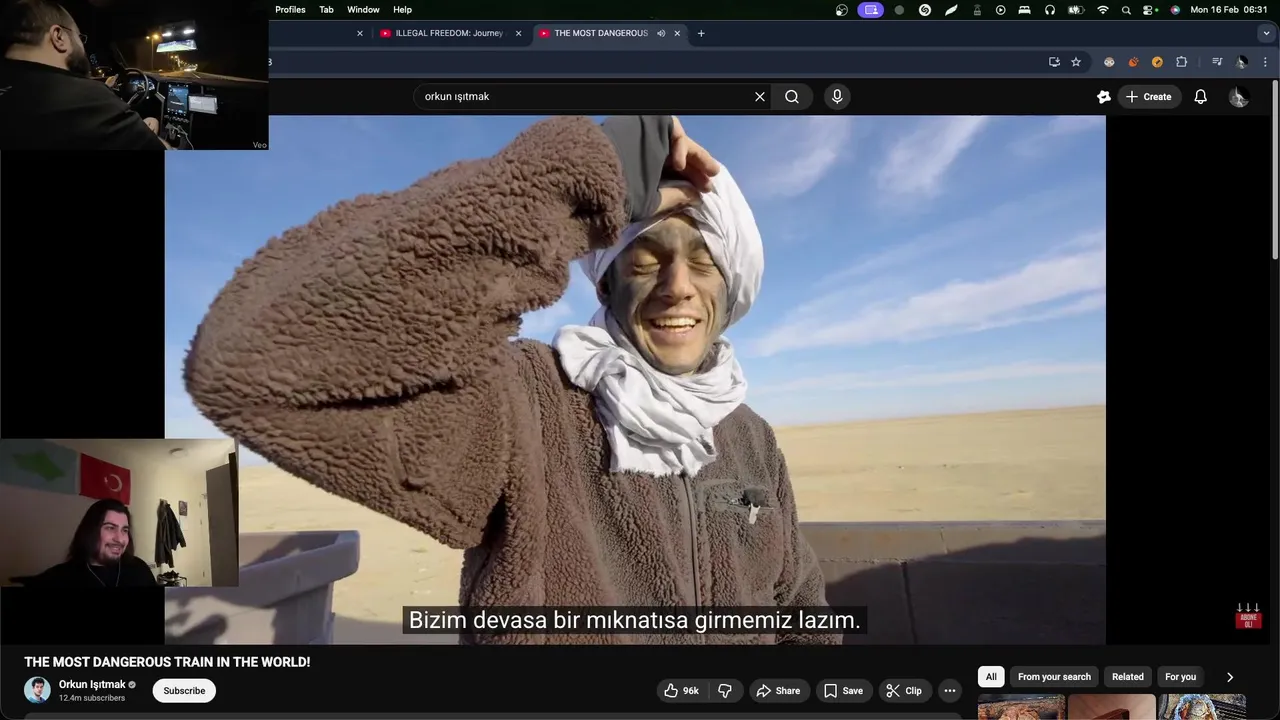Click the date and time Mon 16 Feb

[x=1229, y=10]
